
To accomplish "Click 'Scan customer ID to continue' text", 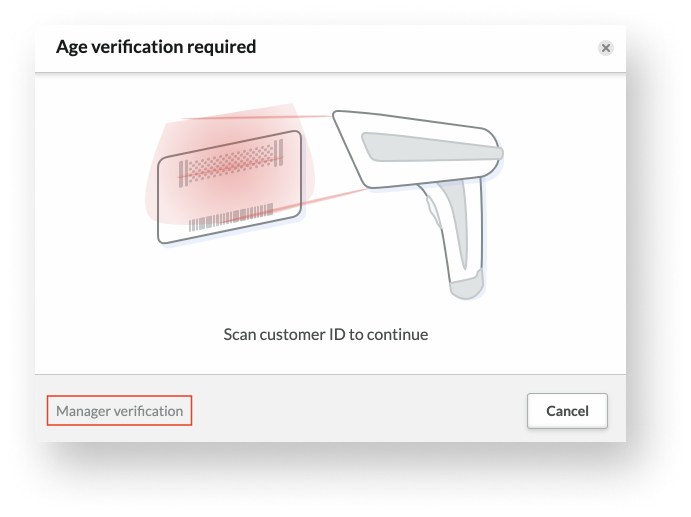I will point(326,334).
